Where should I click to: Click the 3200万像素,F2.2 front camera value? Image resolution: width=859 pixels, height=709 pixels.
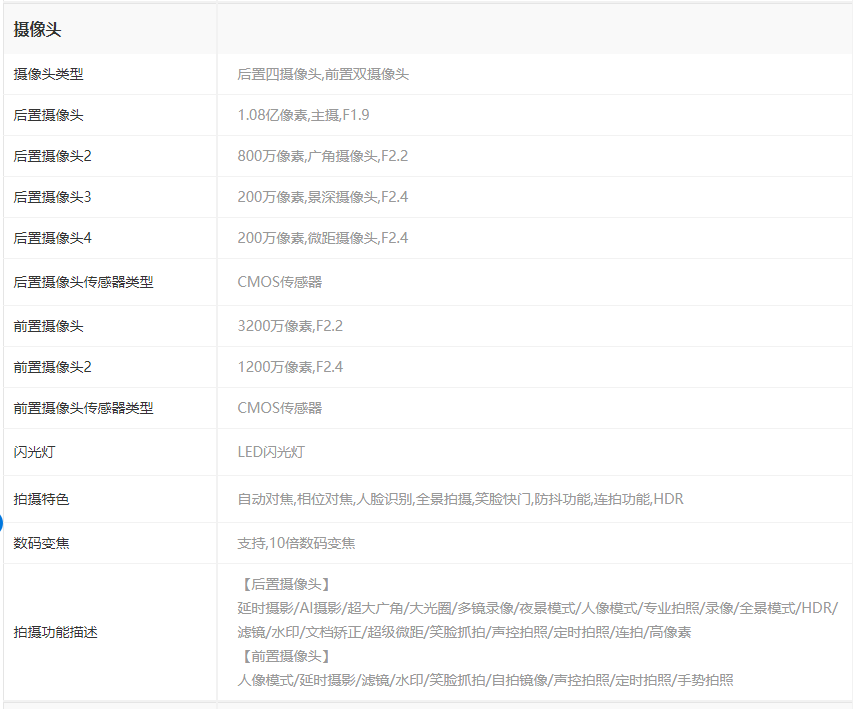[x=290, y=326]
